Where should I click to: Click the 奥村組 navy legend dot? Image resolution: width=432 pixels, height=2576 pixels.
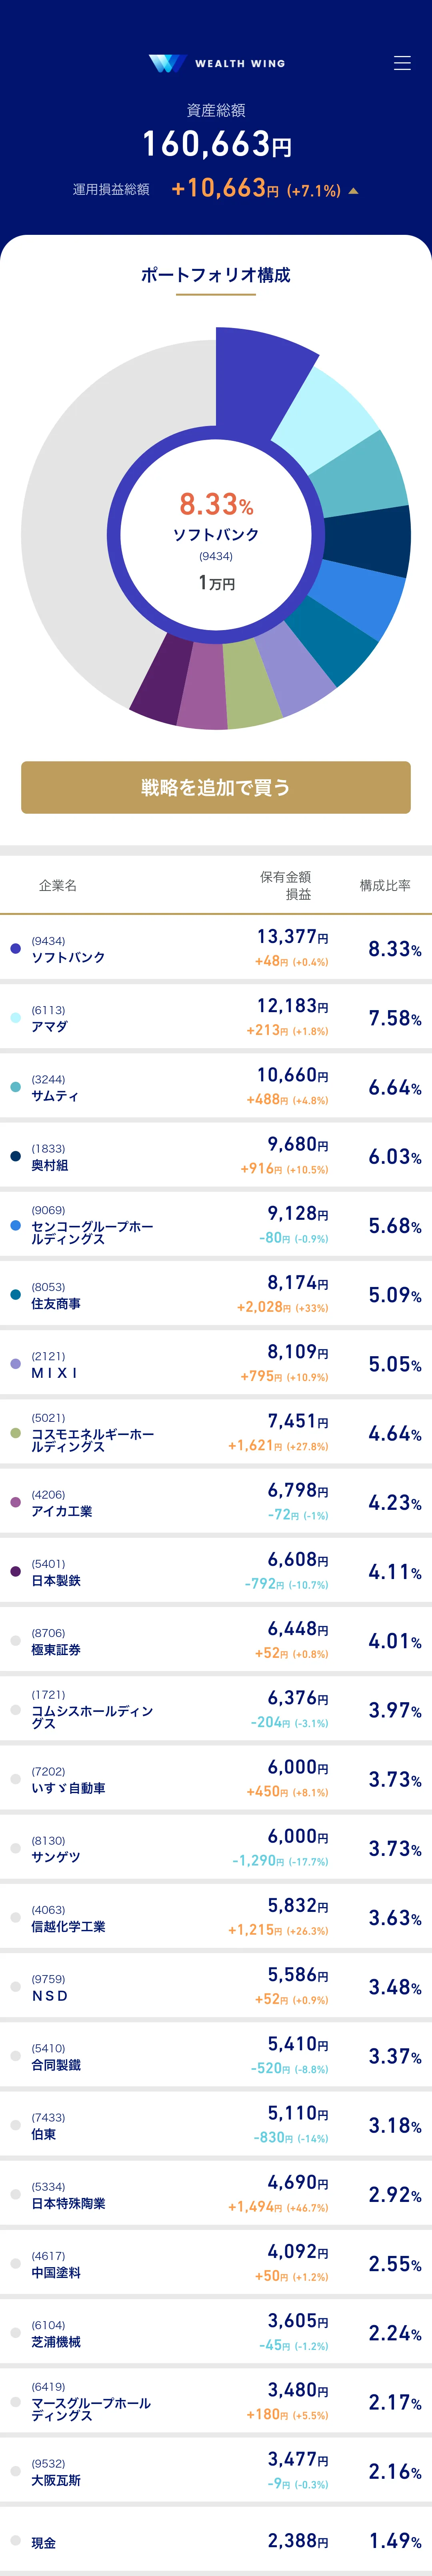click(15, 1156)
